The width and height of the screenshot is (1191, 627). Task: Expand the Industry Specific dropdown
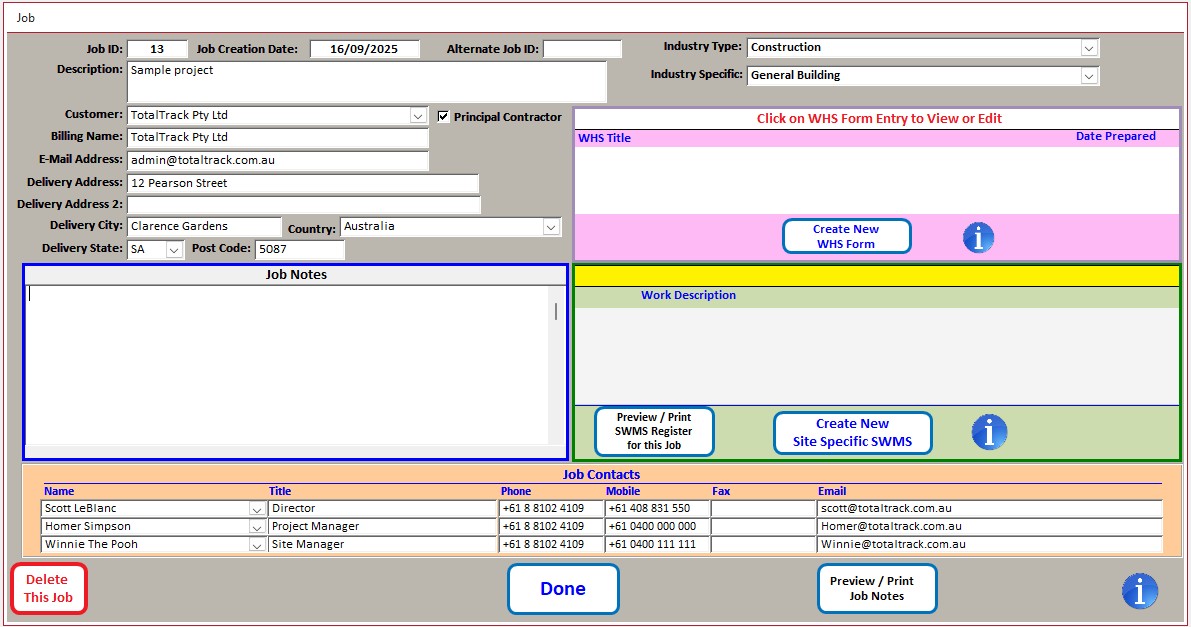pos(1090,75)
